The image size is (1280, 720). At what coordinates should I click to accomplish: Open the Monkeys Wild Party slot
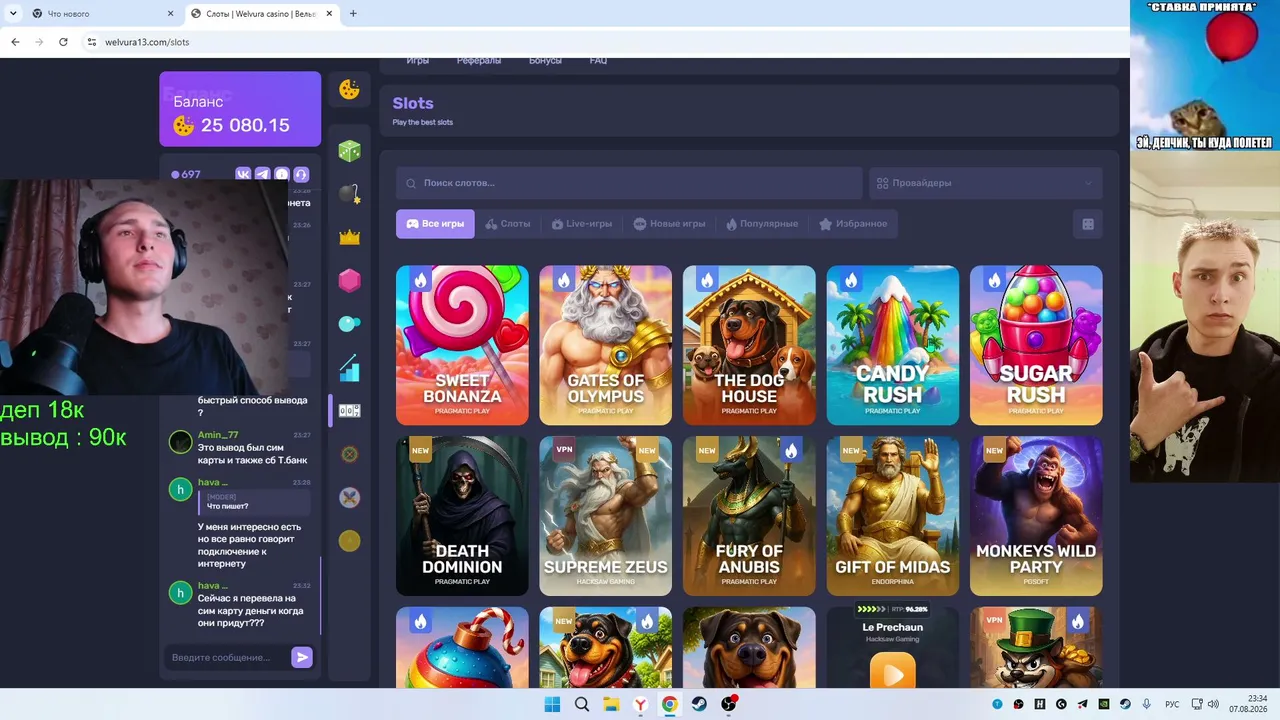tap(1036, 516)
